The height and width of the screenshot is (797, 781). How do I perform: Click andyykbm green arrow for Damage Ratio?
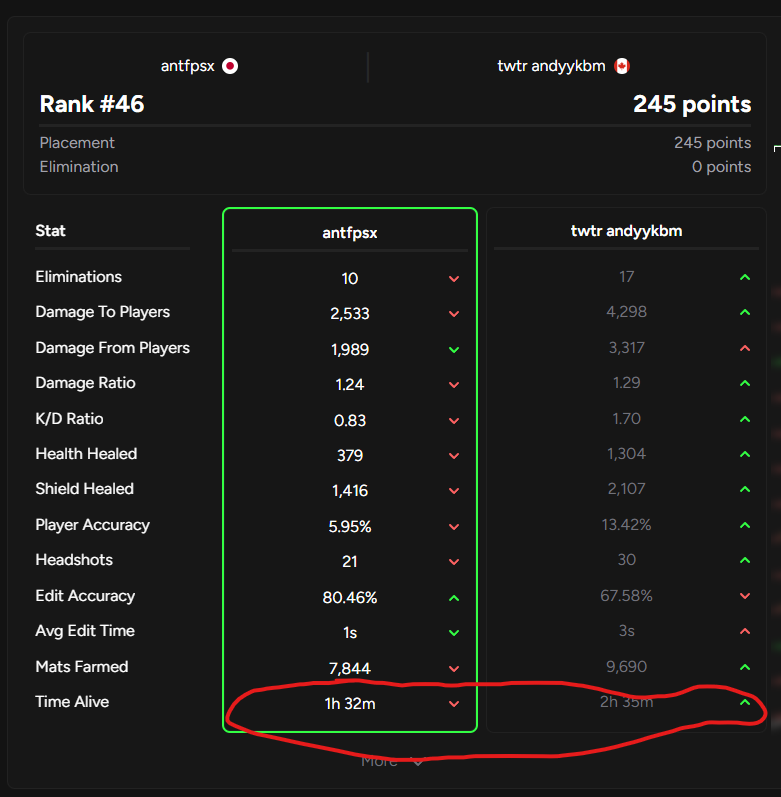(x=745, y=383)
